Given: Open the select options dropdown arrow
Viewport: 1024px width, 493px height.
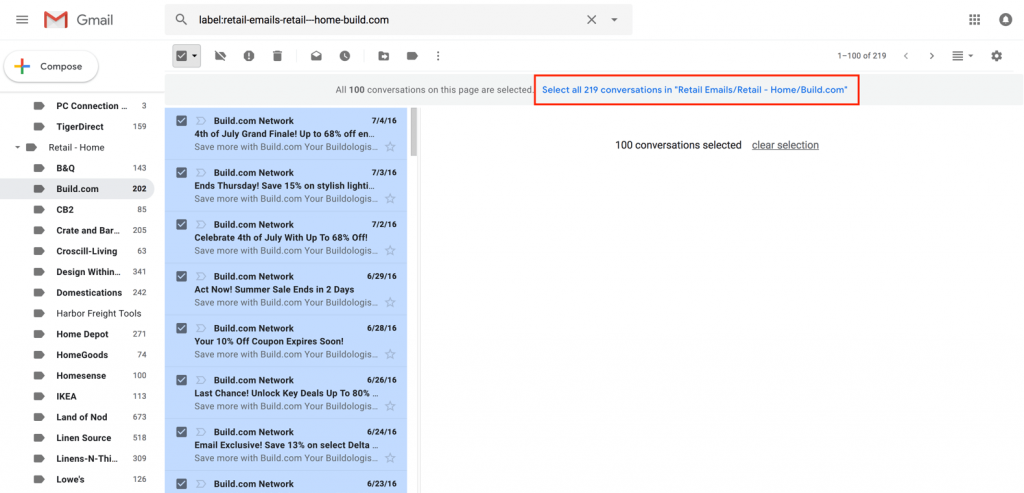Looking at the screenshot, I should point(195,56).
